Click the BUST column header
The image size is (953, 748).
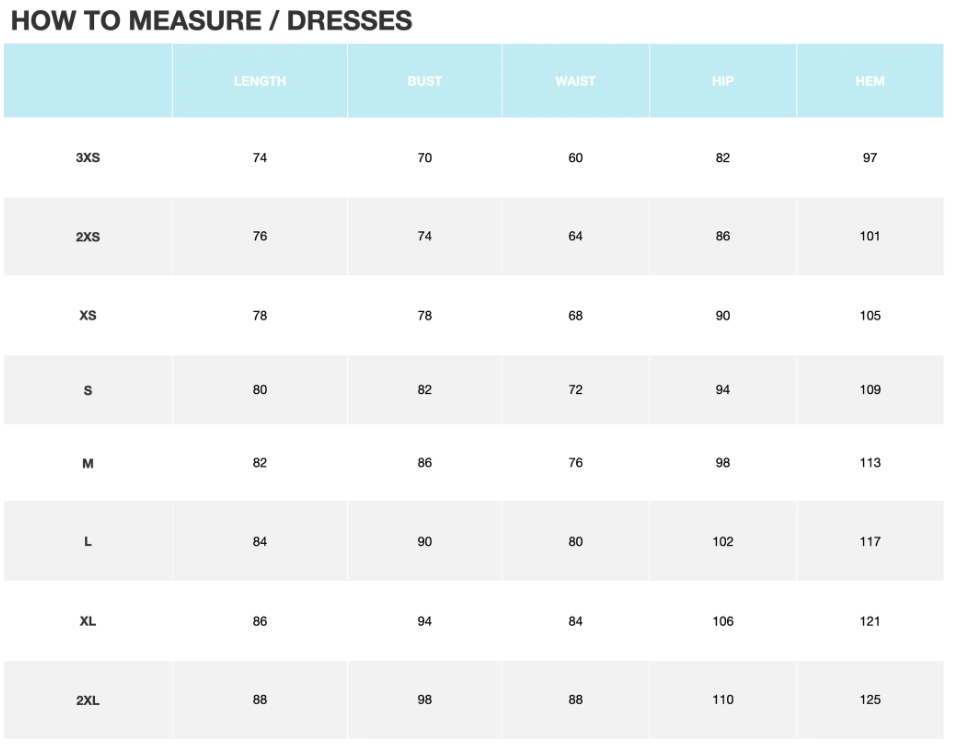tap(424, 81)
